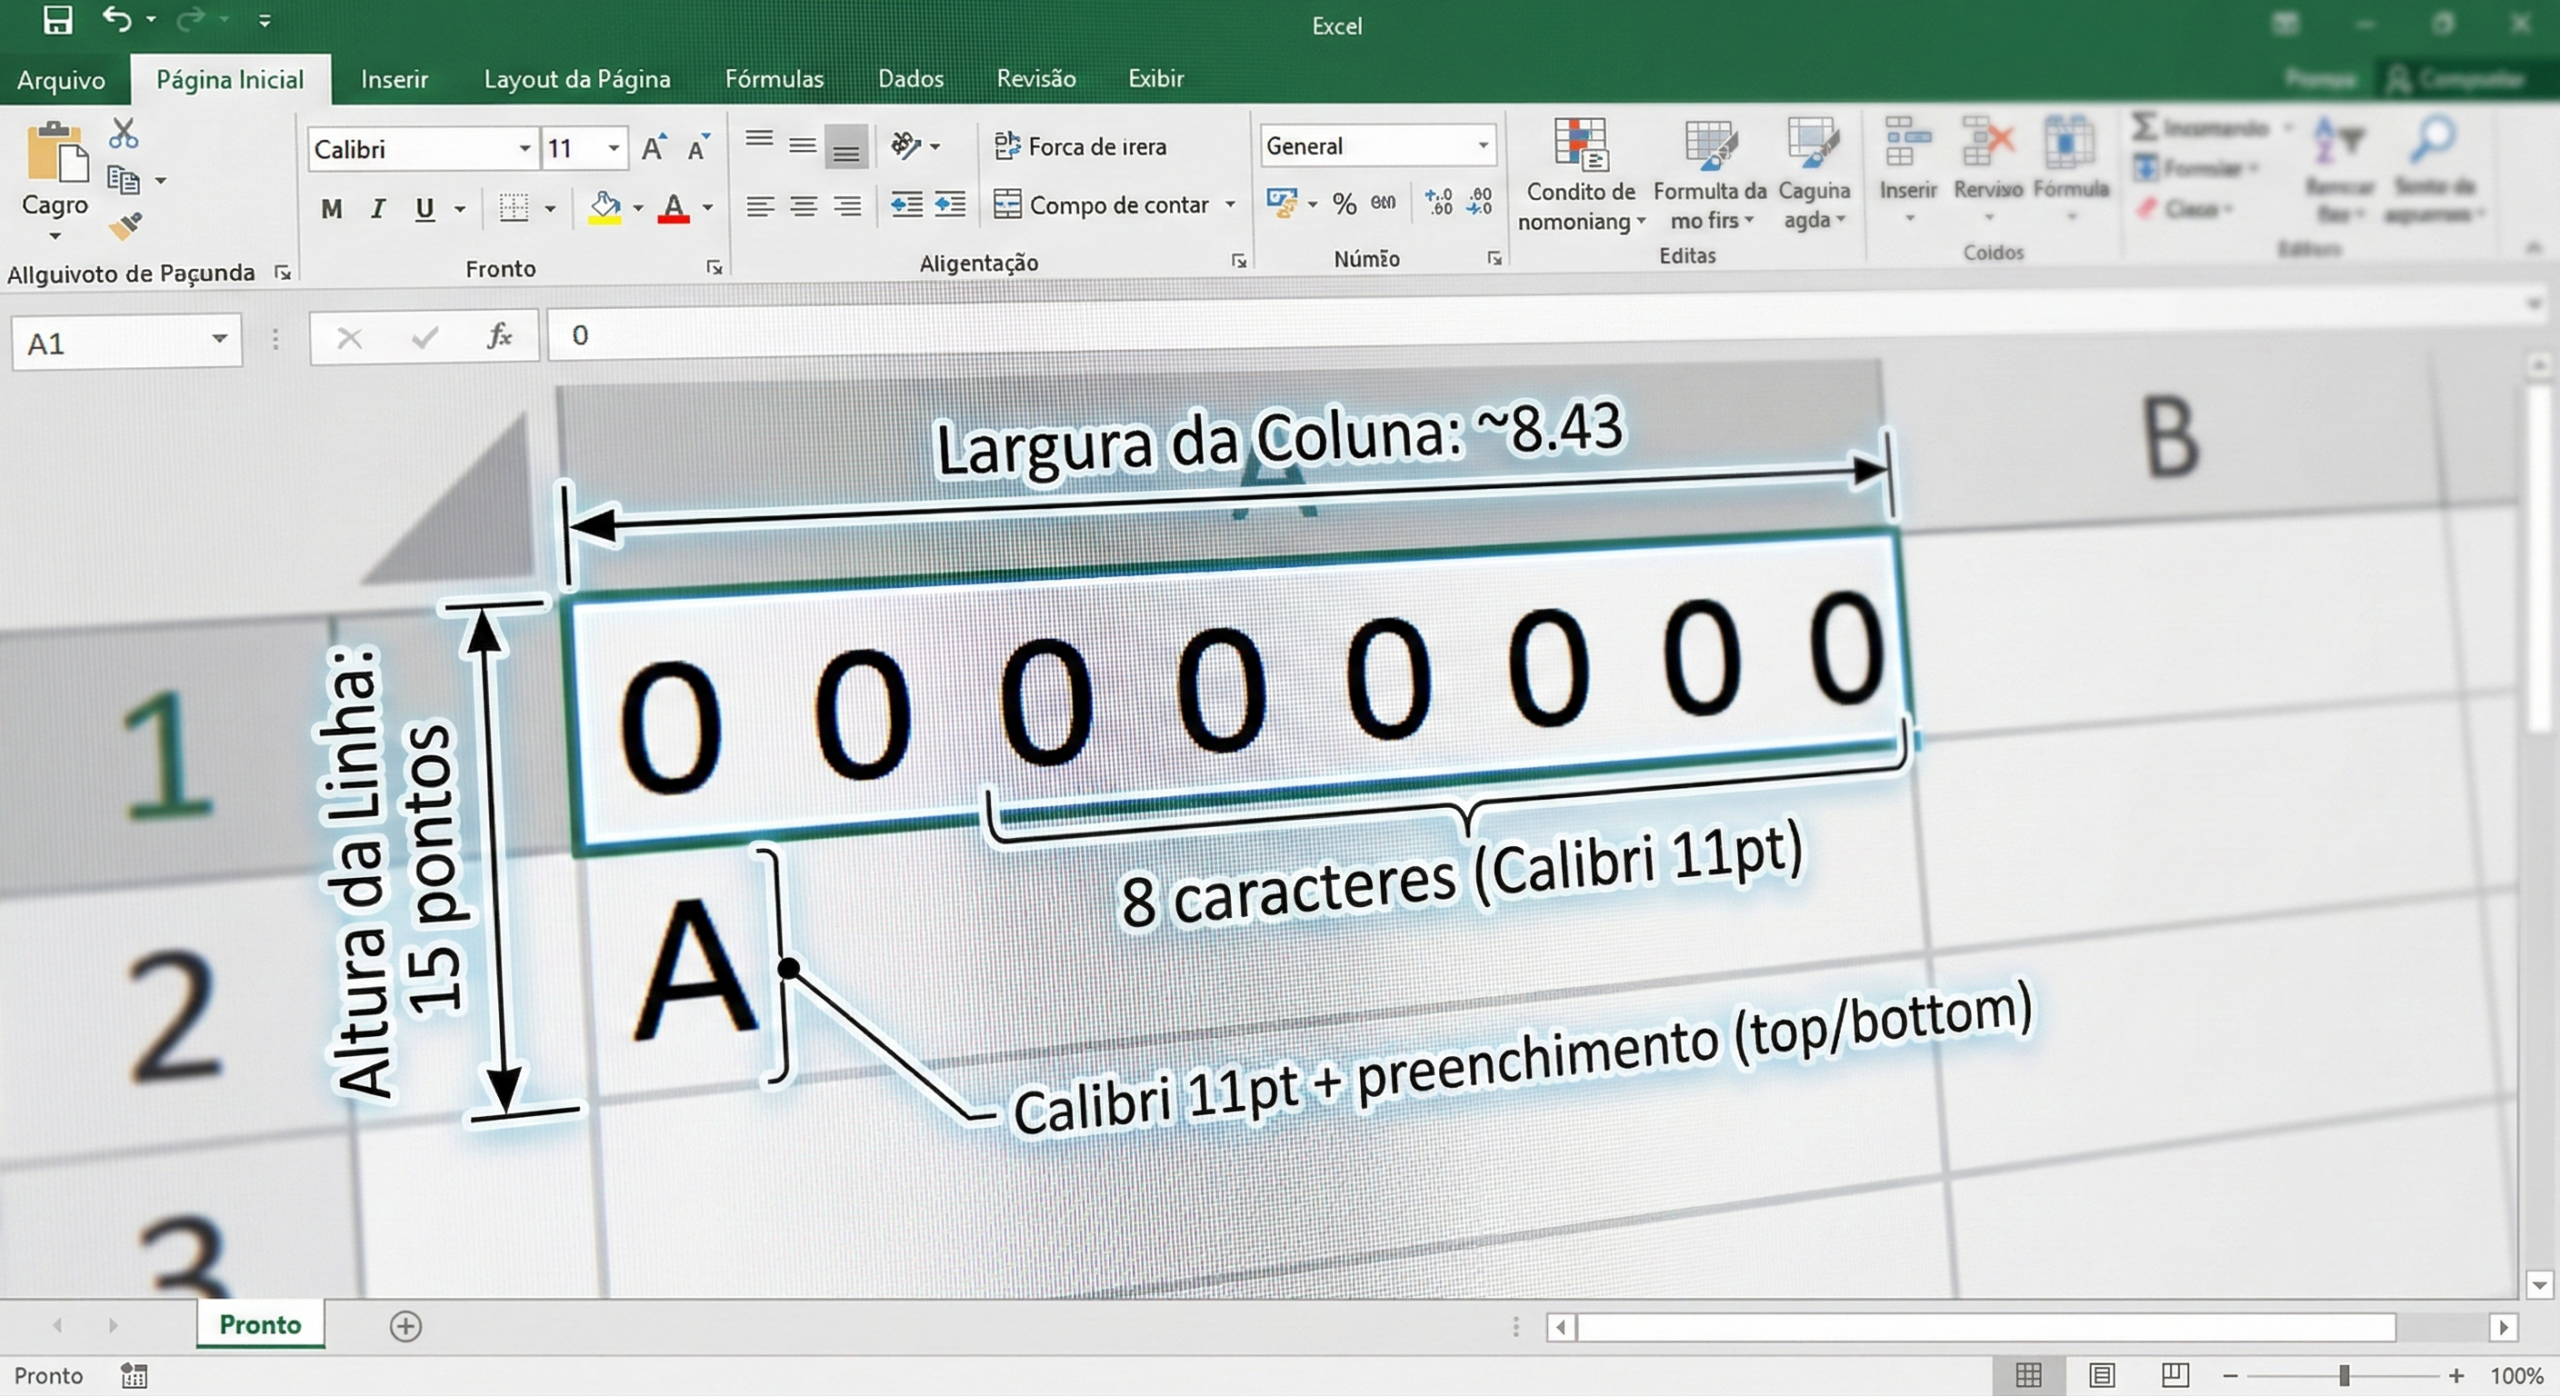
Task: Select the Pronto sheet tab
Action: [259, 1325]
